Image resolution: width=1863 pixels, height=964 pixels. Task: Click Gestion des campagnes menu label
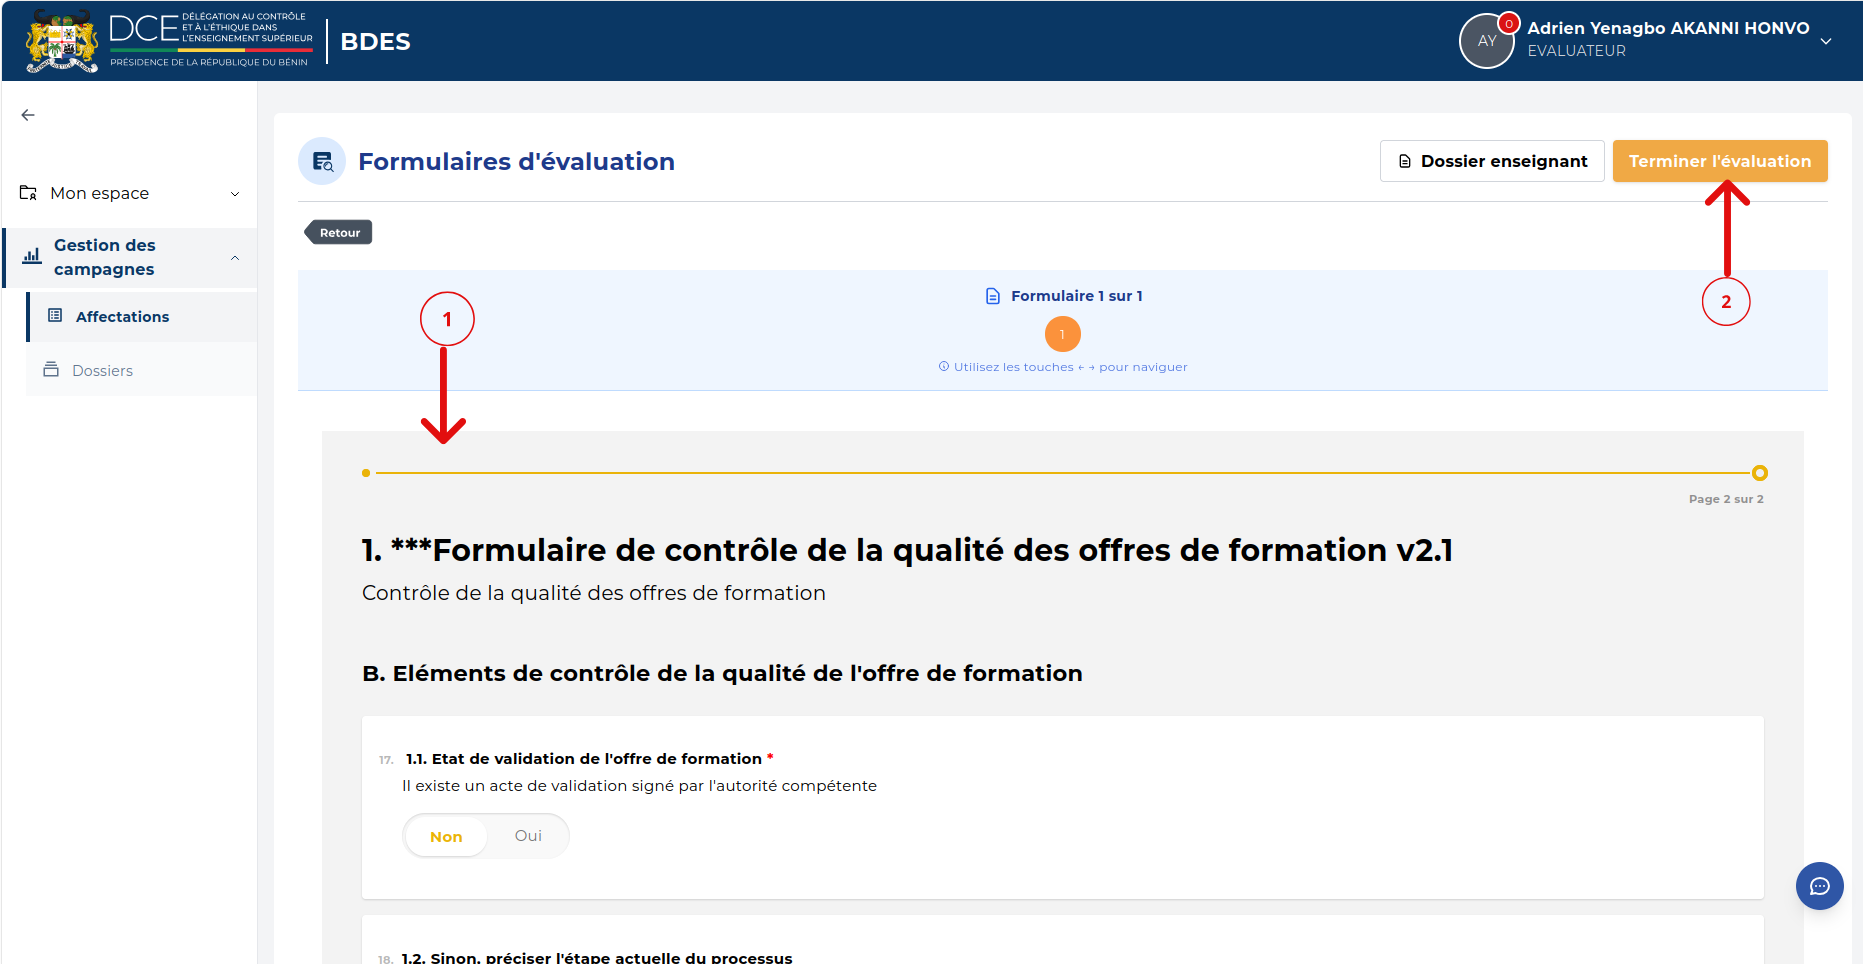pos(105,257)
